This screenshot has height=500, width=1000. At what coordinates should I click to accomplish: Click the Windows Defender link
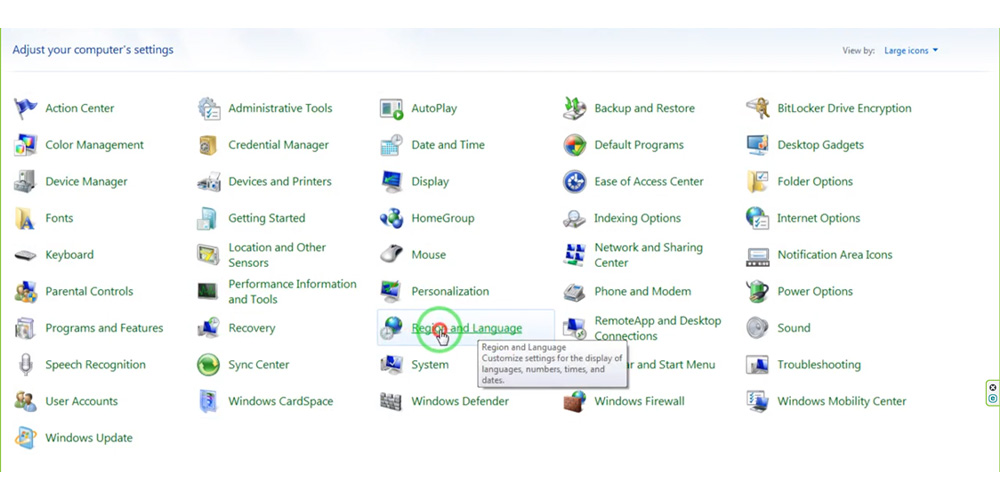click(460, 401)
